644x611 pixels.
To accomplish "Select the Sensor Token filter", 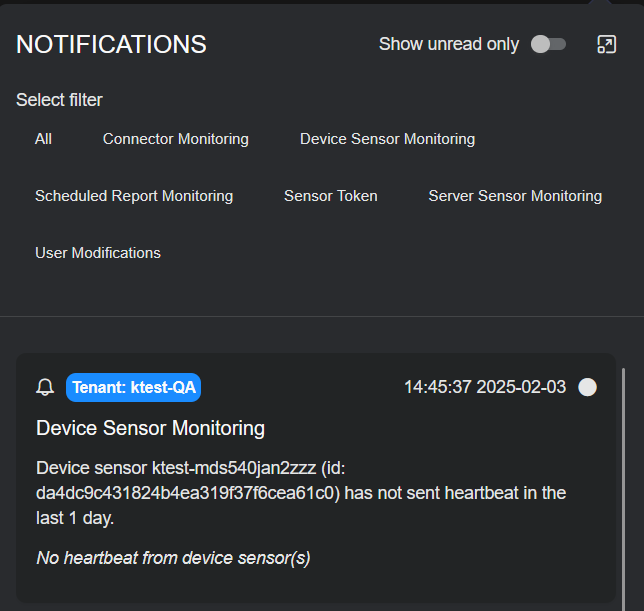I will (x=331, y=196).
